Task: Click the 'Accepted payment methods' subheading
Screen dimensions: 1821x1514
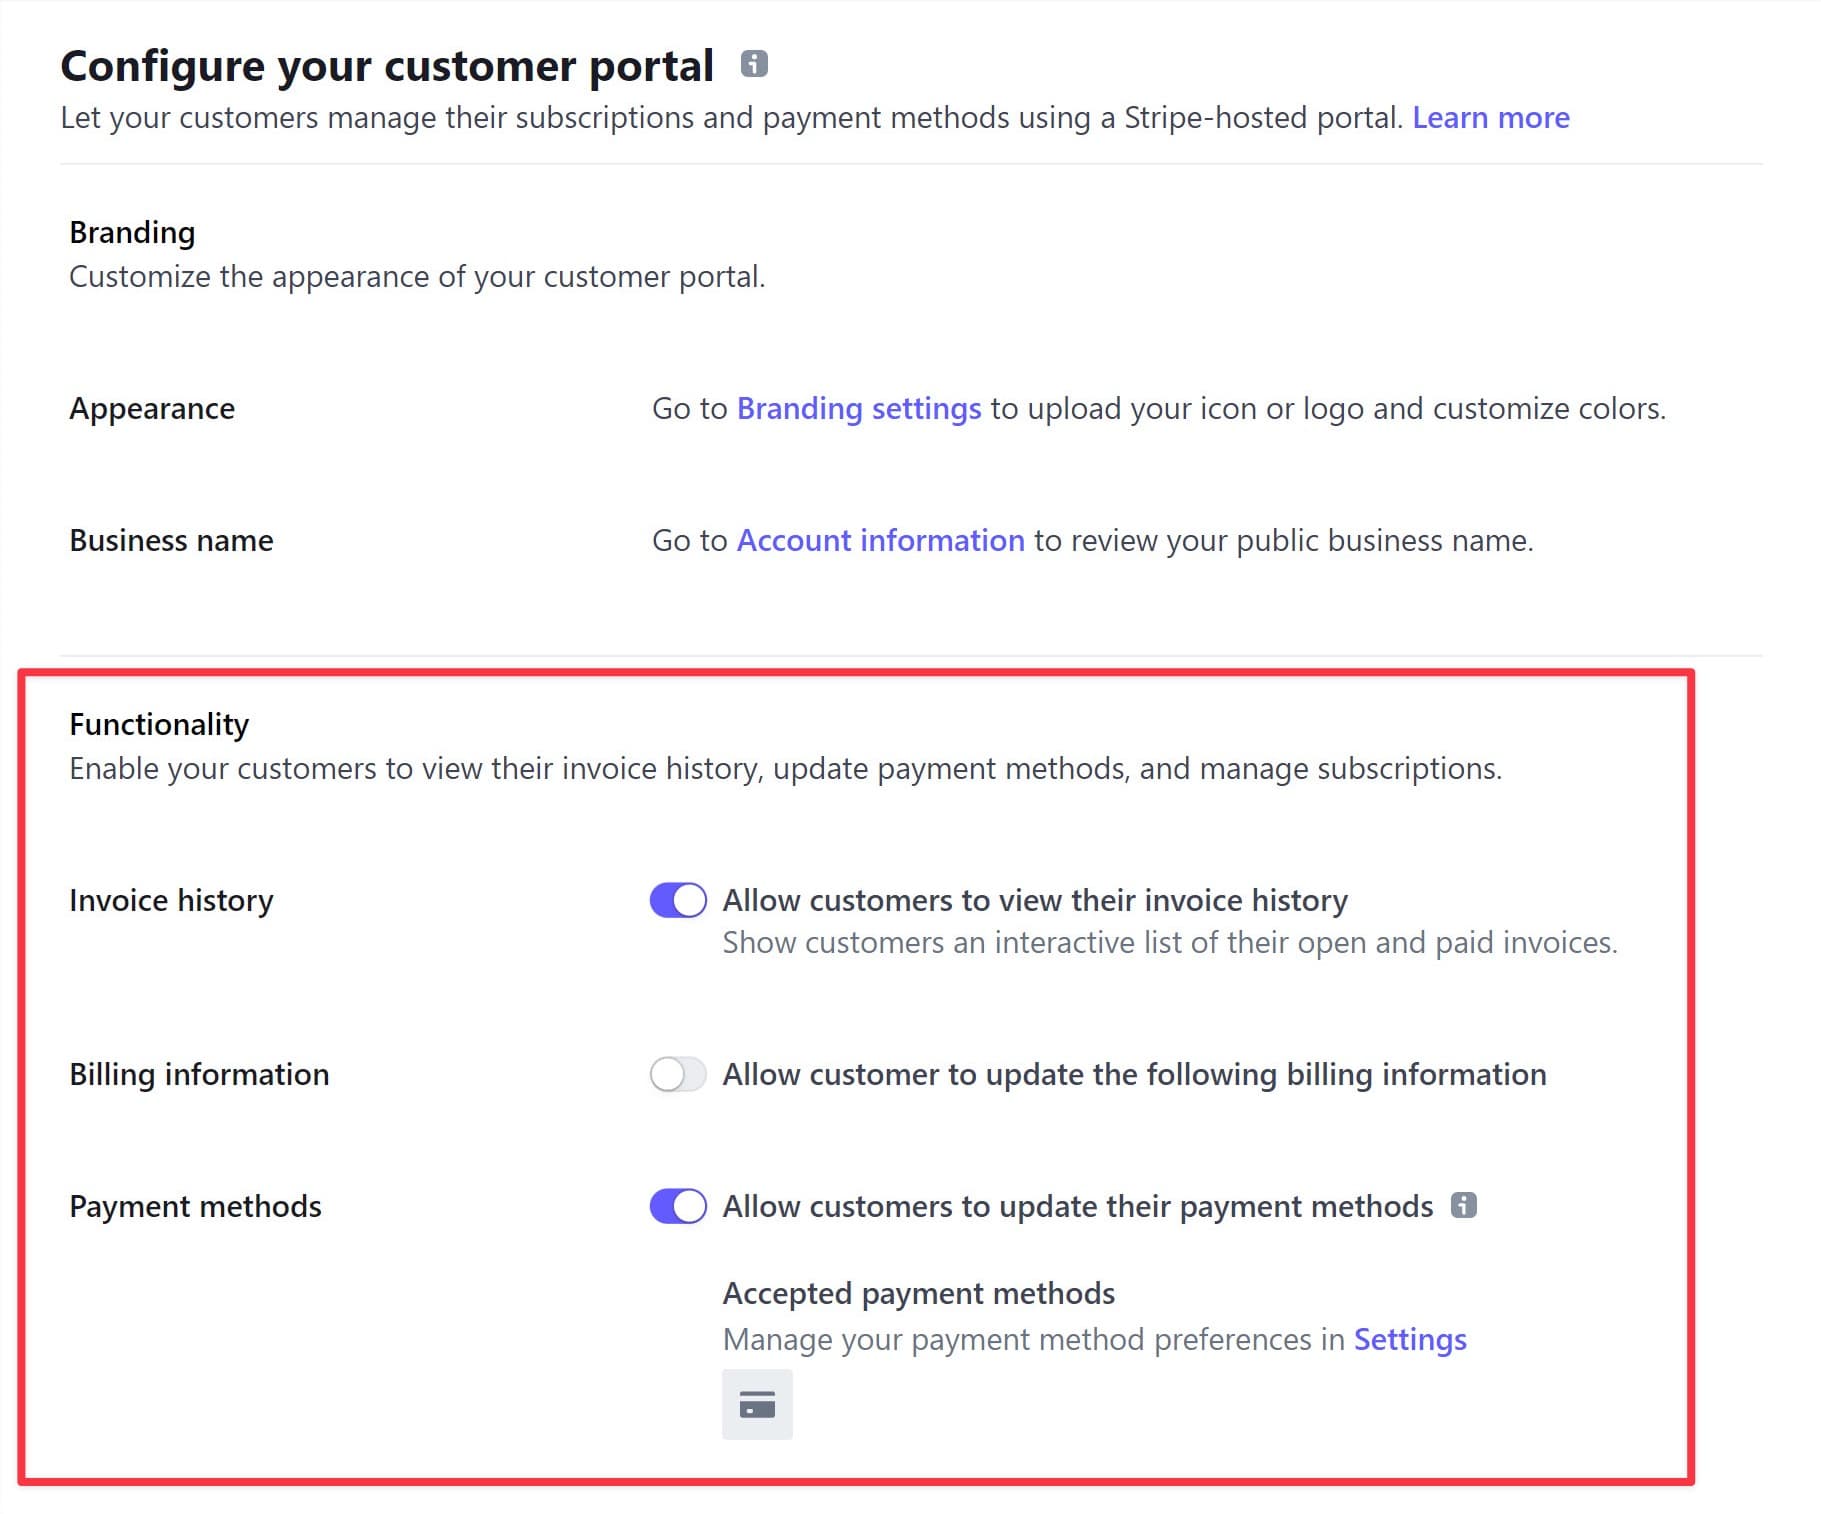Action: click(918, 1293)
